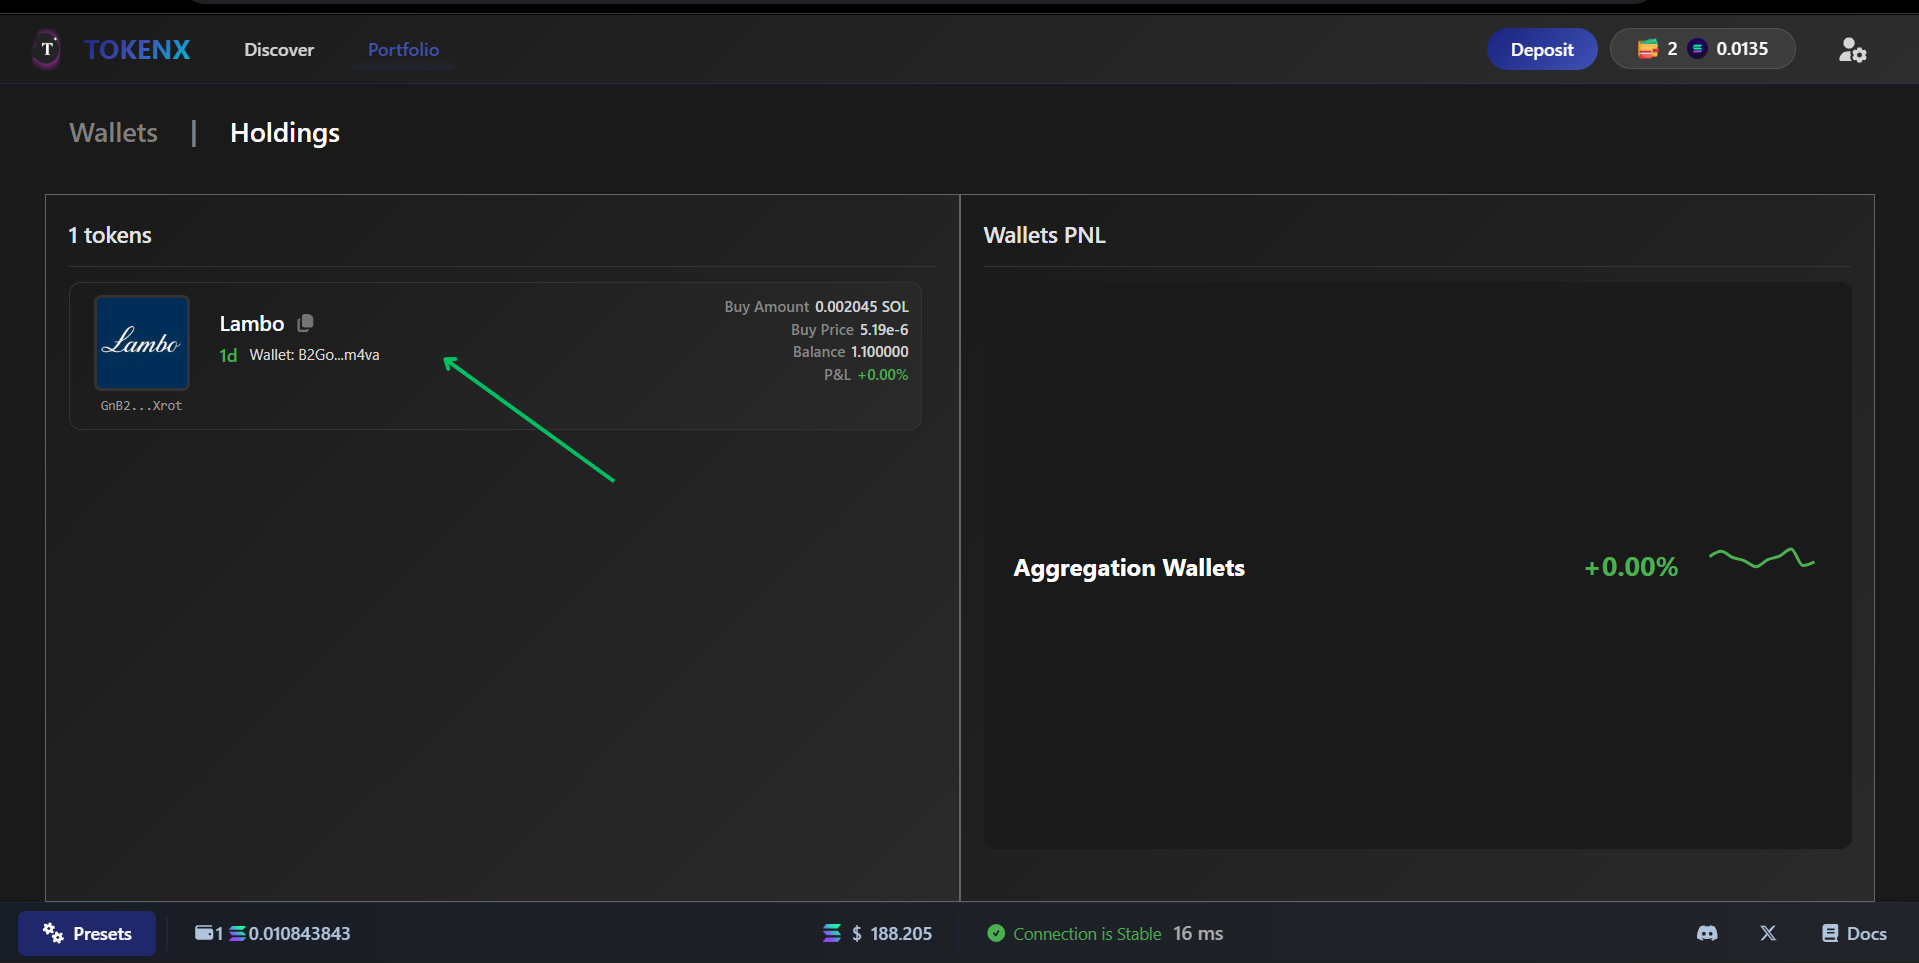Viewport: 1919px width, 963px height.
Task: Switch to the Wallets tab
Action: click(x=114, y=133)
